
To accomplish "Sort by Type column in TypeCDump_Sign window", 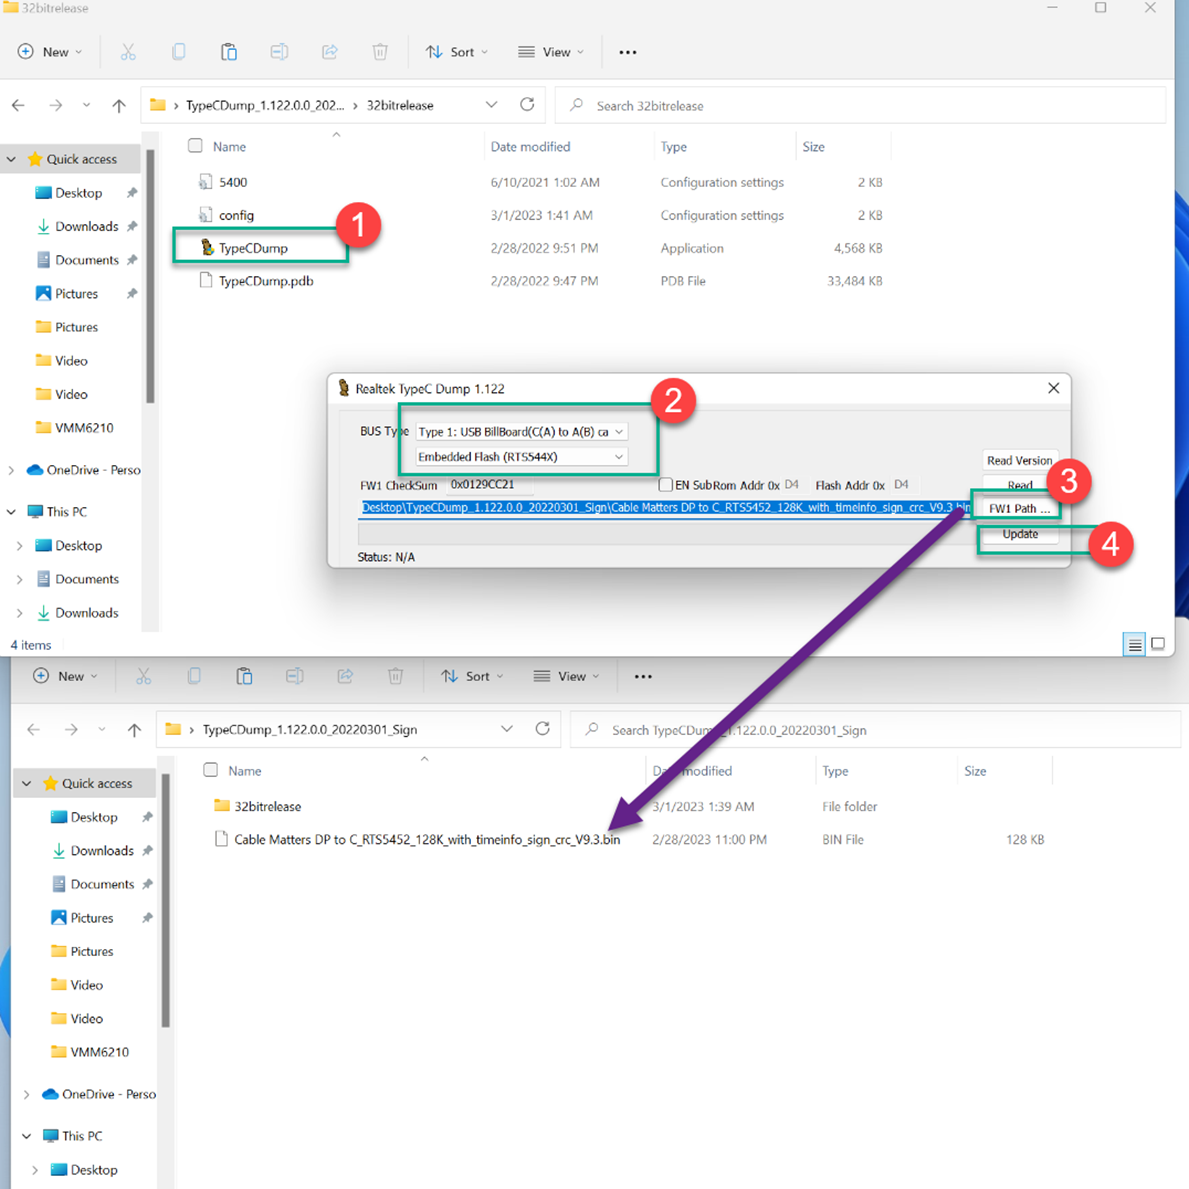I will pos(835,771).
